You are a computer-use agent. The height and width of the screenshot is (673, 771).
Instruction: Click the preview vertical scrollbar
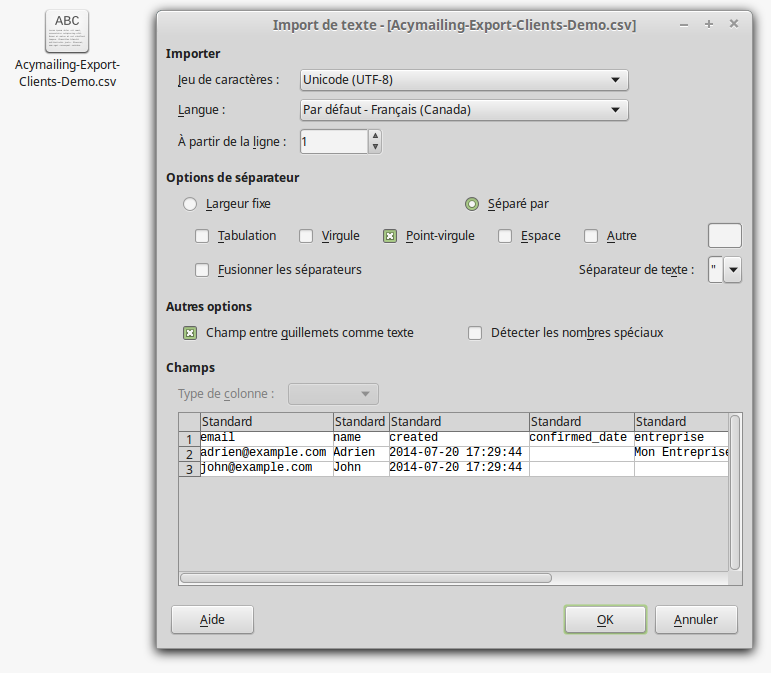[x=735, y=492]
